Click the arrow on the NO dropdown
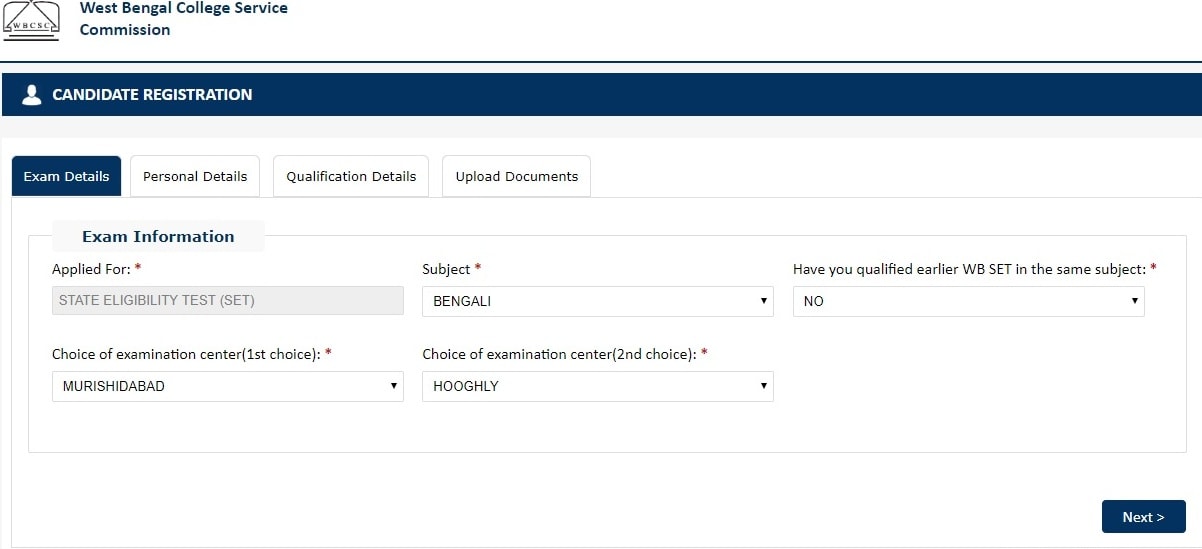1202x549 pixels. (x=1134, y=301)
